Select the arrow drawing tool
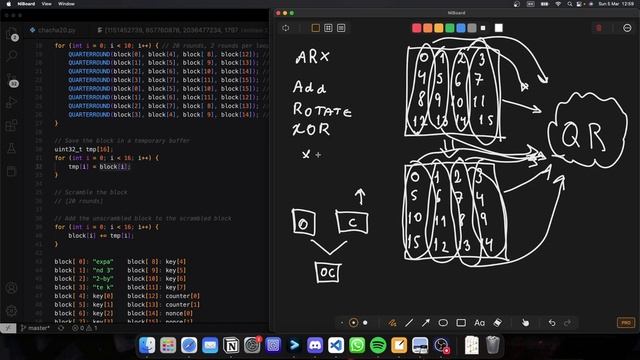 (426, 323)
